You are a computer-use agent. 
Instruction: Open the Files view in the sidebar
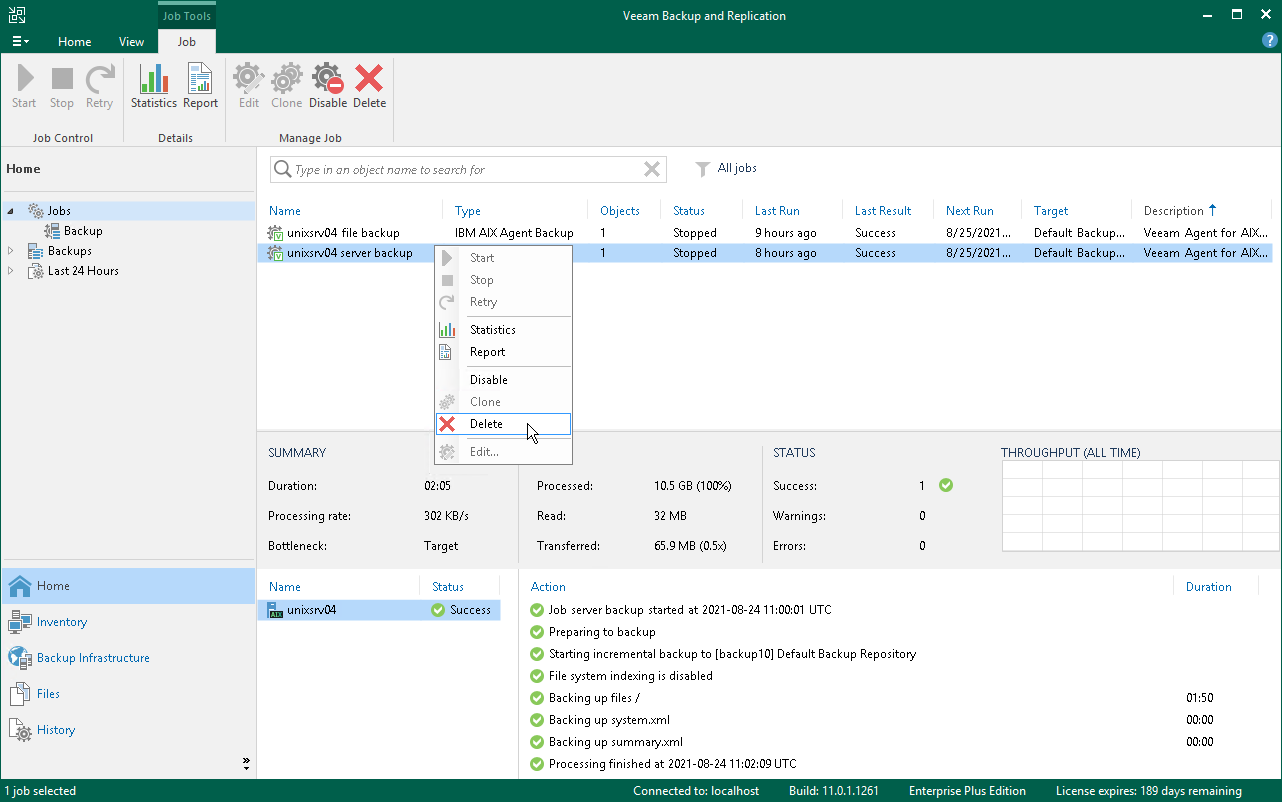coord(48,694)
